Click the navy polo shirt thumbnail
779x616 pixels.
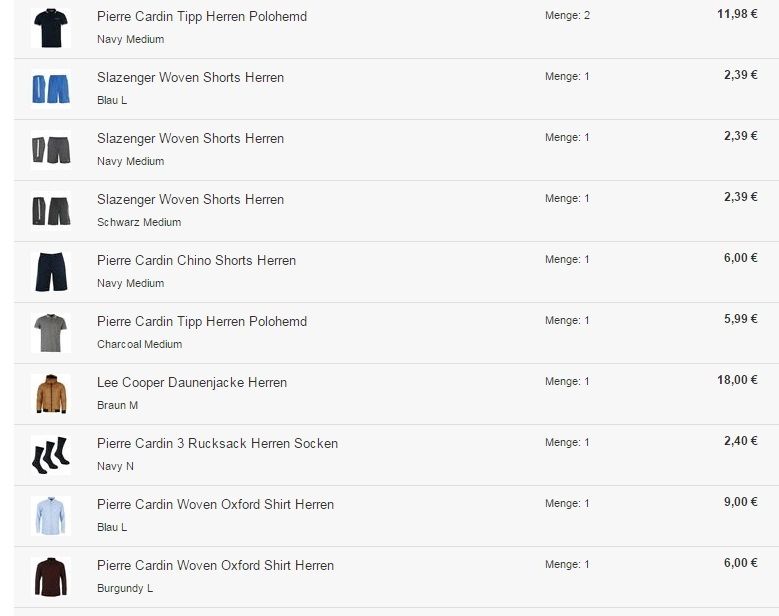(x=50, y=27)
